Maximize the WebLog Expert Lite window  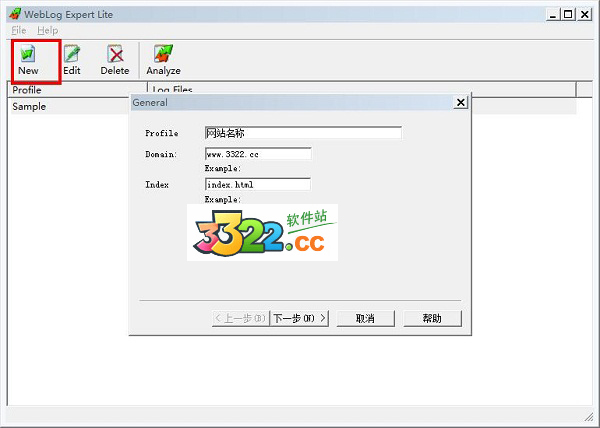point(568,15)
